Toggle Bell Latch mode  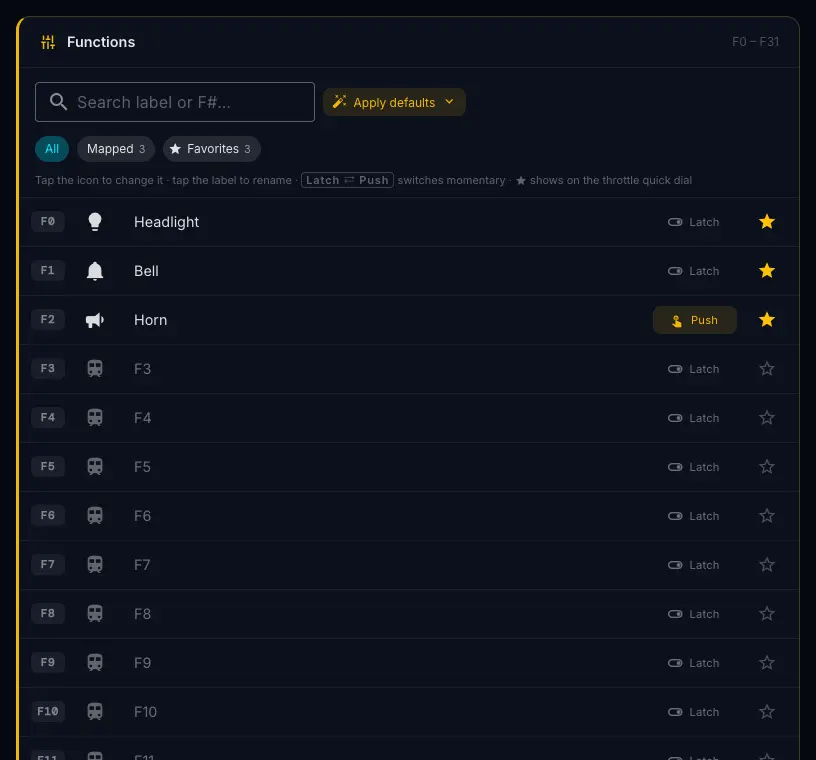tap(694, 271)
